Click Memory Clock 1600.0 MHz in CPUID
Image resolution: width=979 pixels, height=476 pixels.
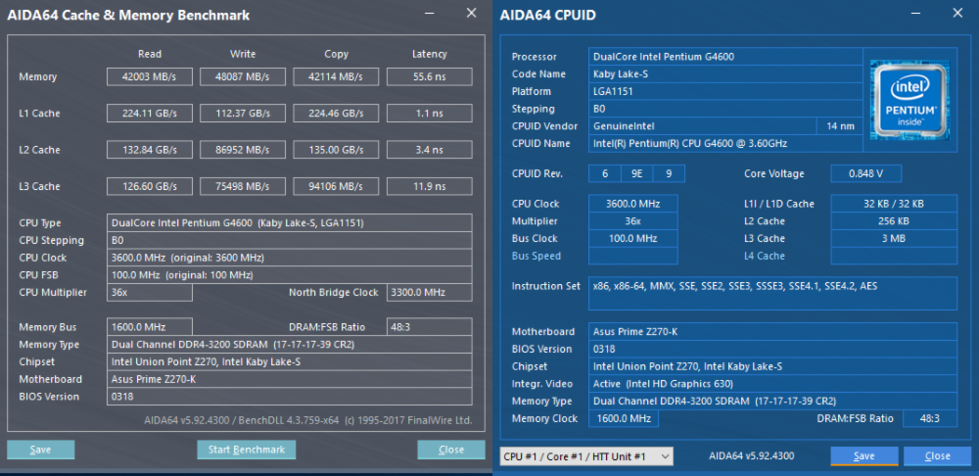[623, 419]
